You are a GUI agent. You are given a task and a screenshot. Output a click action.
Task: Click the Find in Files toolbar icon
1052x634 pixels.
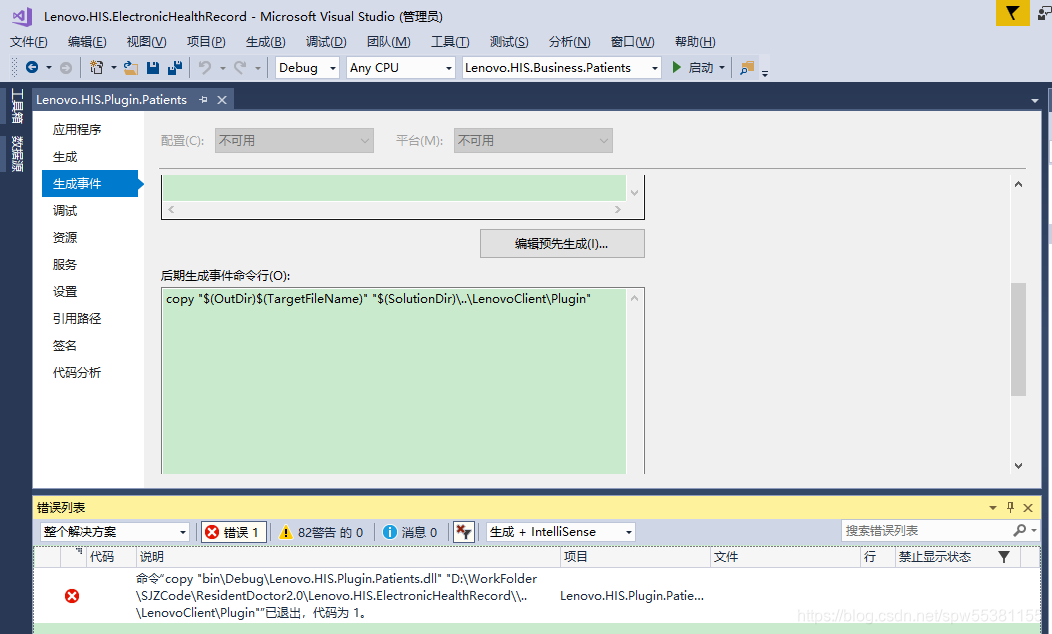pyautogui.click(x=747, y=68)
